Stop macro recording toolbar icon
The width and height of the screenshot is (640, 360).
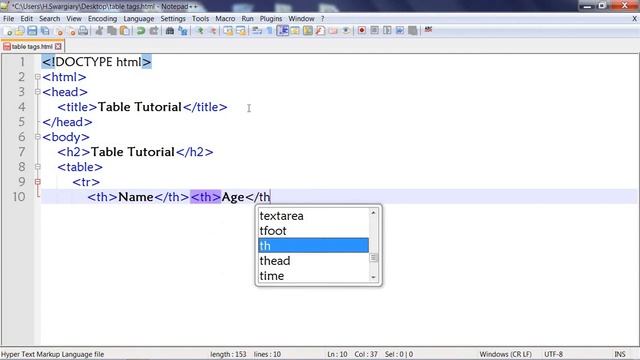tap(374, 31)
